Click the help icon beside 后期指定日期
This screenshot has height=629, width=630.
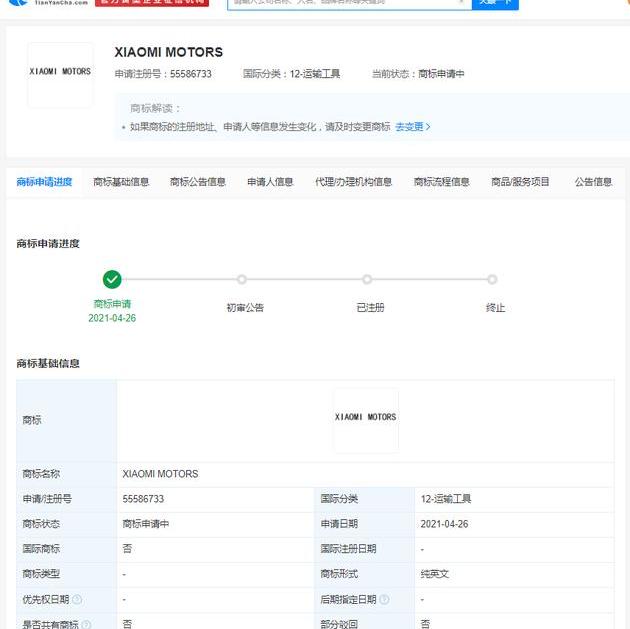pyautogui.click(x=384, y=599)
